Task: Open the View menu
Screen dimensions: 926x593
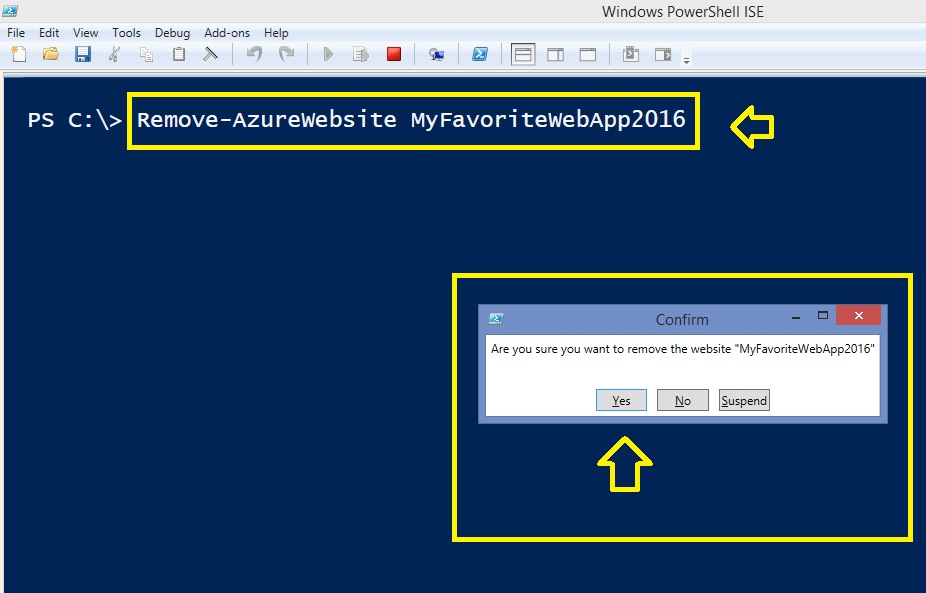Action: [86, 33]
